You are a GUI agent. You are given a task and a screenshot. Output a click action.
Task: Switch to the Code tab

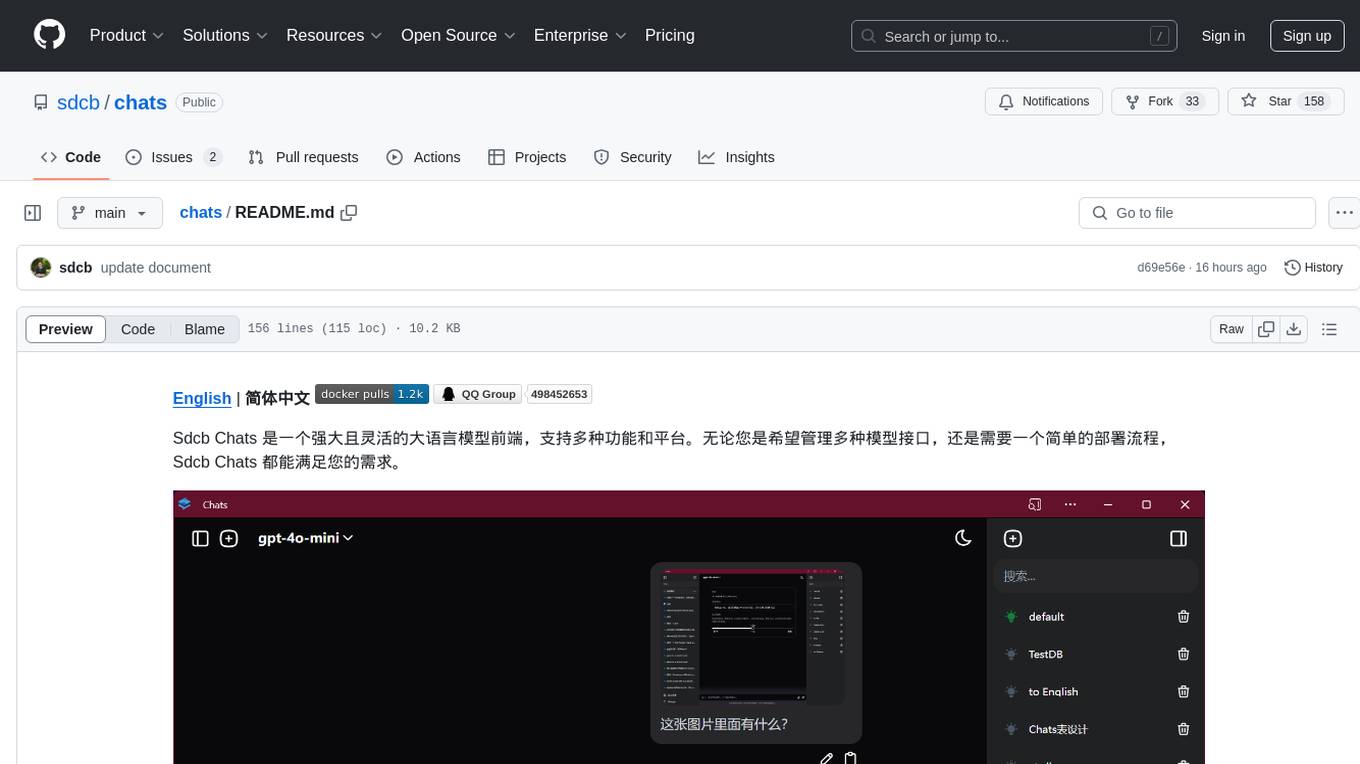pyautogui.click(x=71, y=157)
